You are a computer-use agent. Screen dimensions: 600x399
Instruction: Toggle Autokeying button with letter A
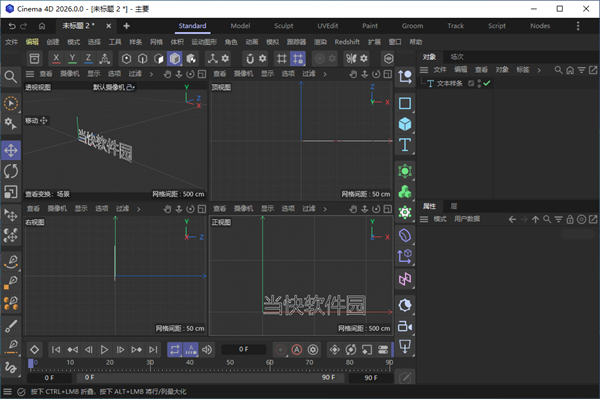297,349
